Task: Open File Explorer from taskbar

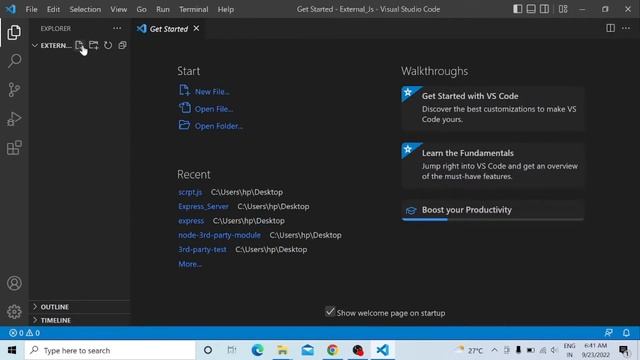Action: 282,350
